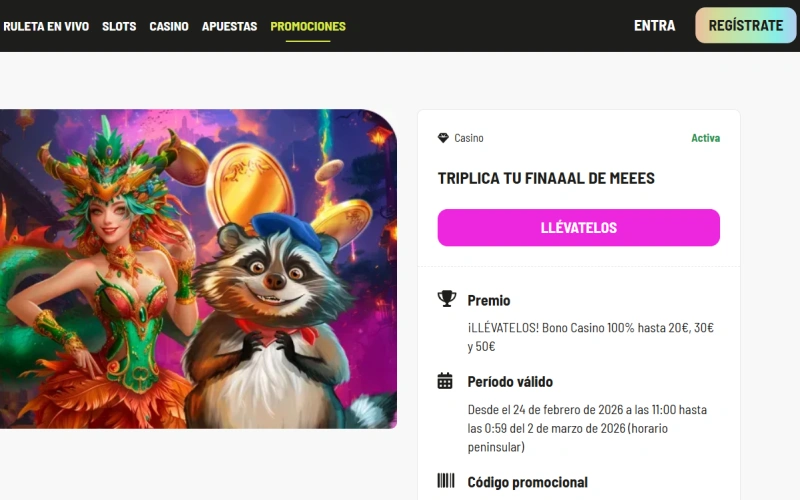The height and width of the screenshot is (500, 800).
Task: Click the Premio section heading
Action: click(489, 301)
